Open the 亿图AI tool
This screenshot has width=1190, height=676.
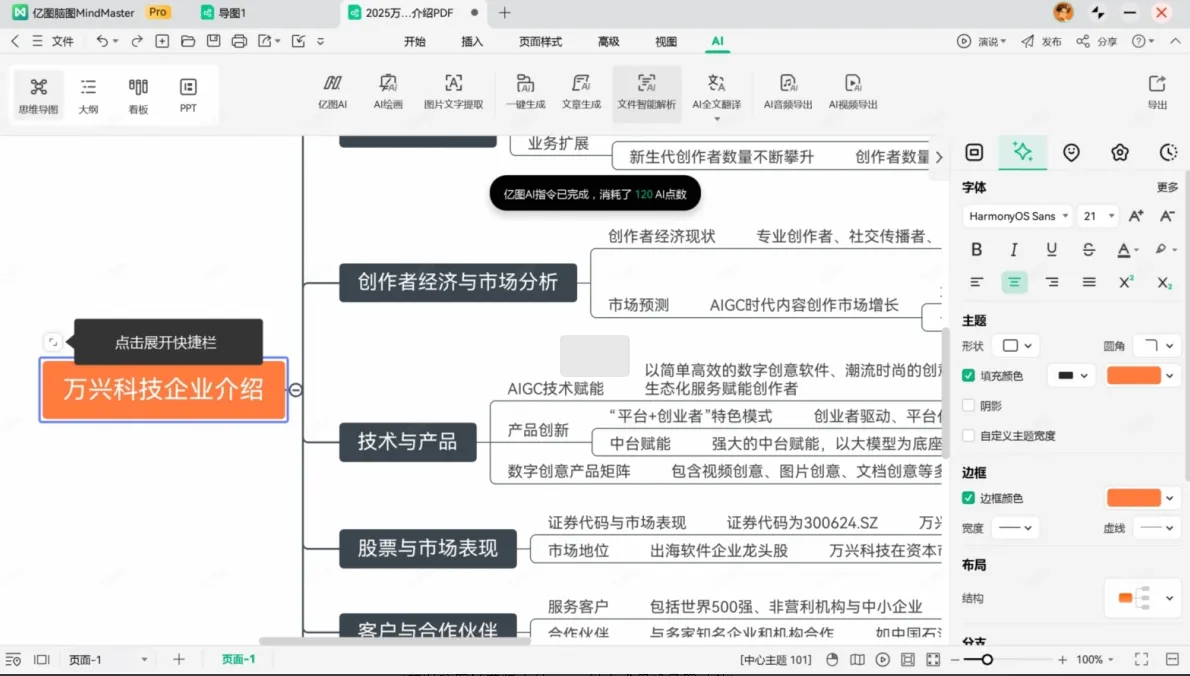point(332,93)
